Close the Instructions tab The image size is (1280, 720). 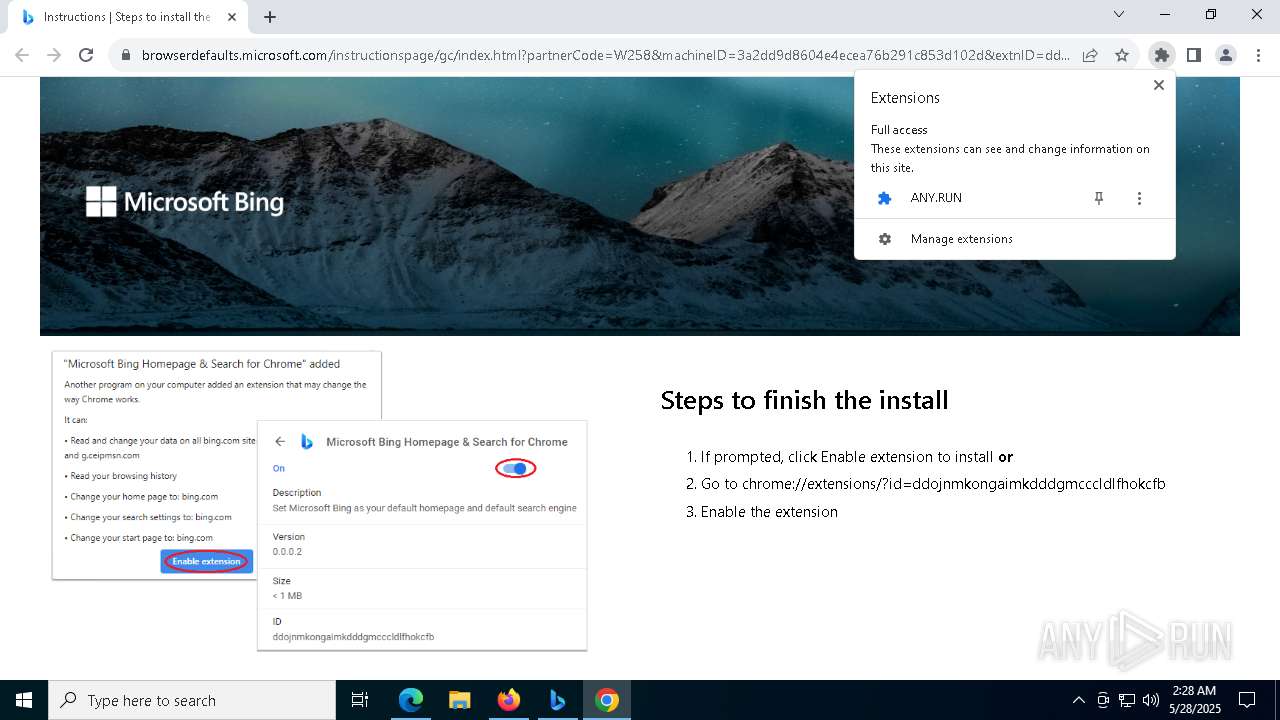[232, 17]
